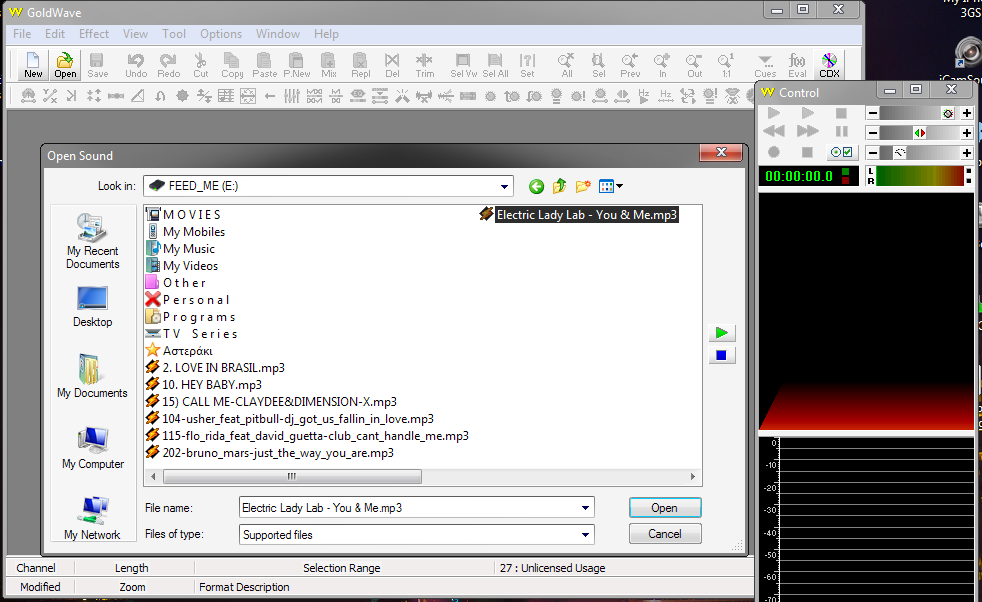This screenshot has width=982, height=602.
Task: Open the Effect menu
Action: pyautogui.click(x=93, y=34)
